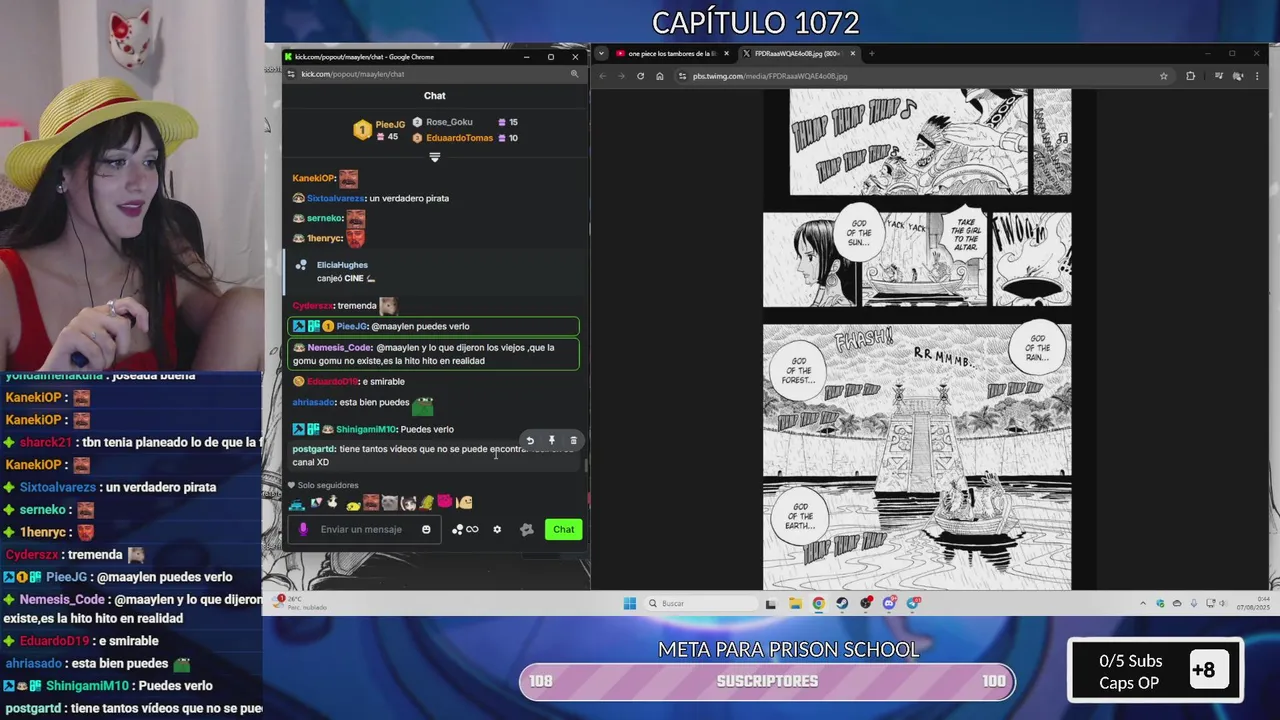
Task: Open PieeJG top gifter profile in leaderboard
Action: [x=389, y=125]
